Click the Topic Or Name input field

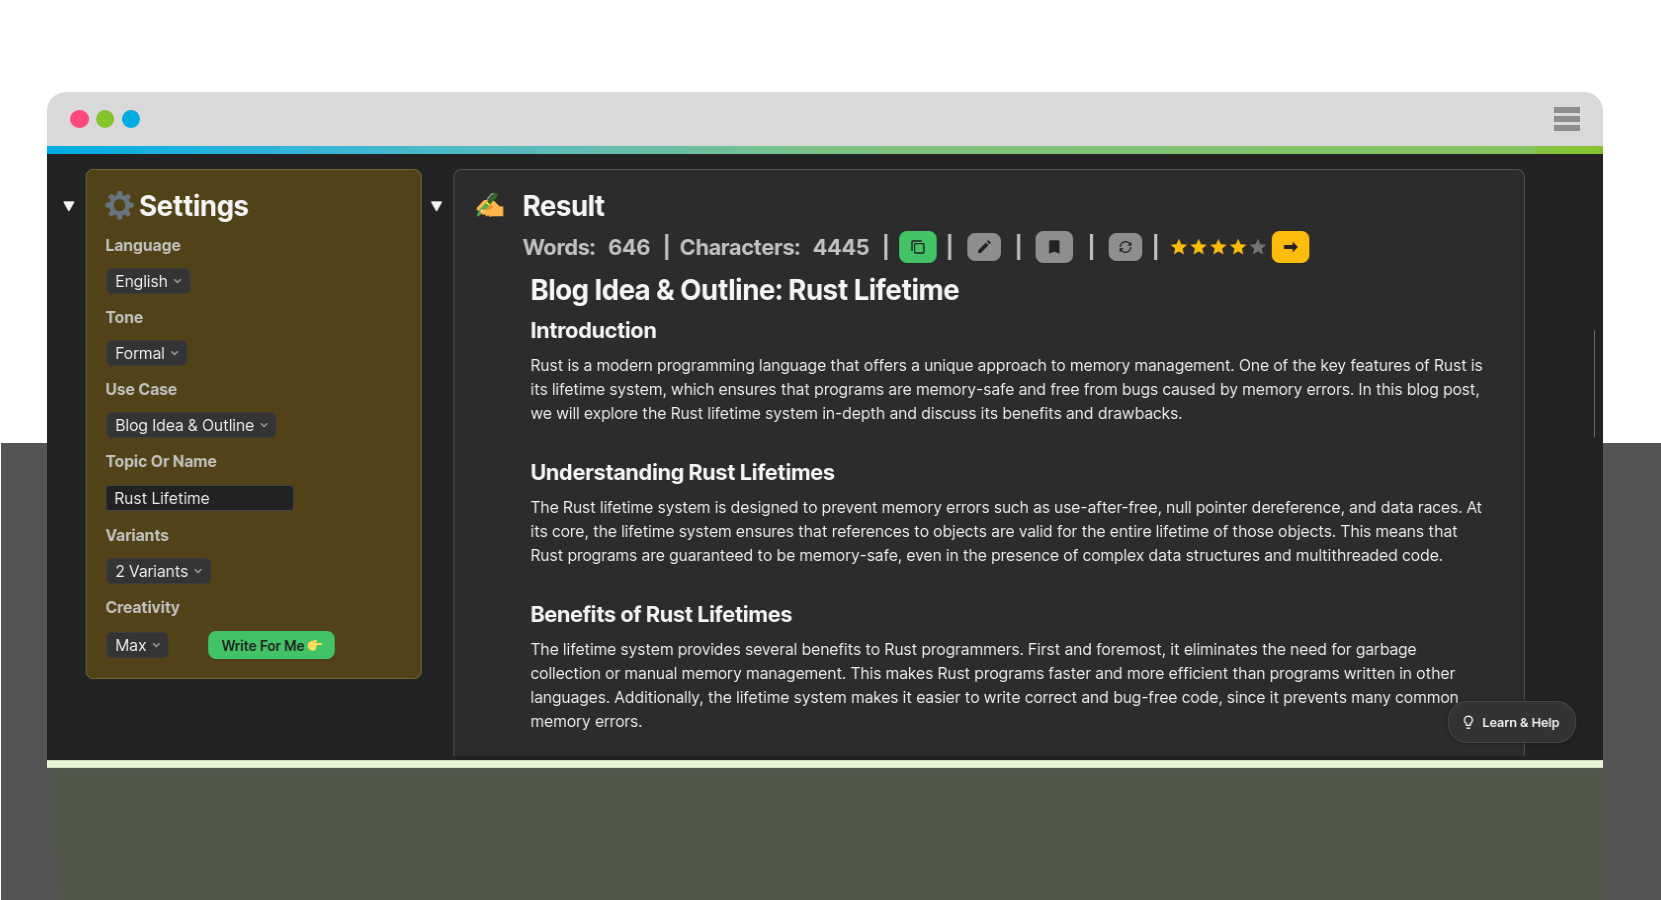pyautogui.click(x=200, y=498)
